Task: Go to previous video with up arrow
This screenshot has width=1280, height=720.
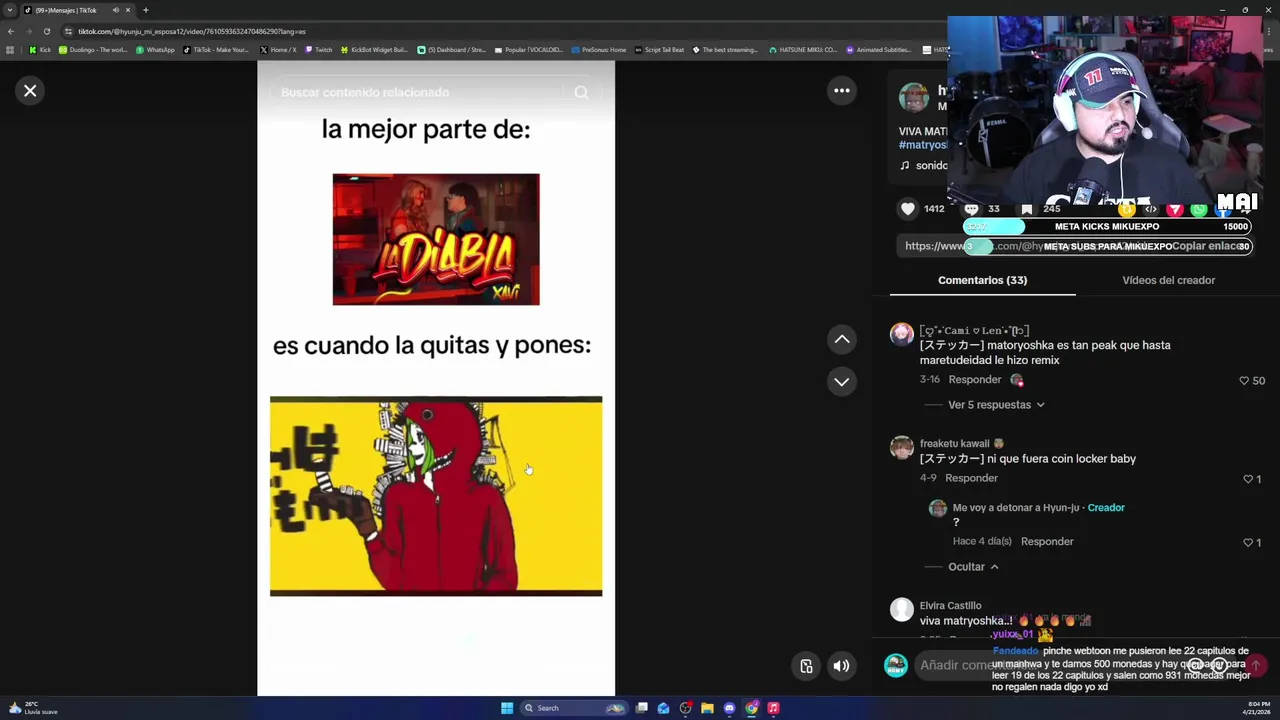Action: [842, 340]
